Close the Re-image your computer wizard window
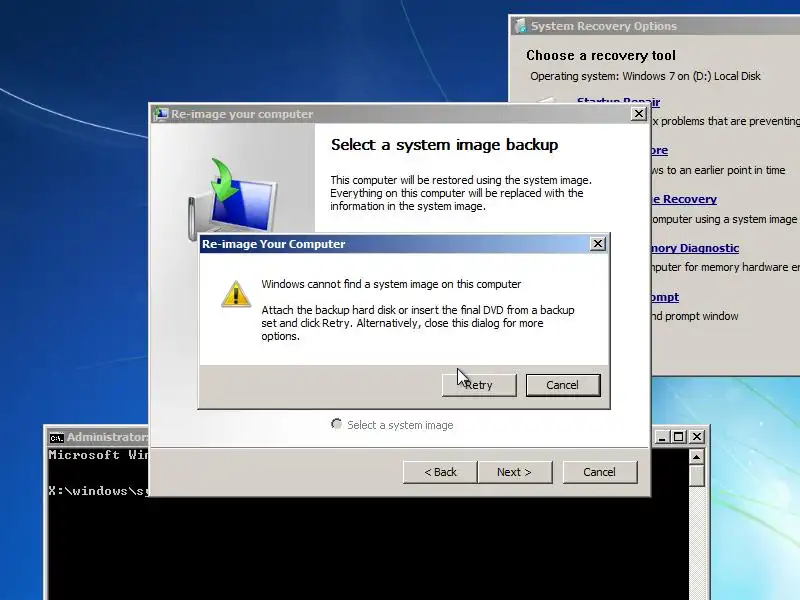This screenshot has height=600, width=800. point(639,114)
